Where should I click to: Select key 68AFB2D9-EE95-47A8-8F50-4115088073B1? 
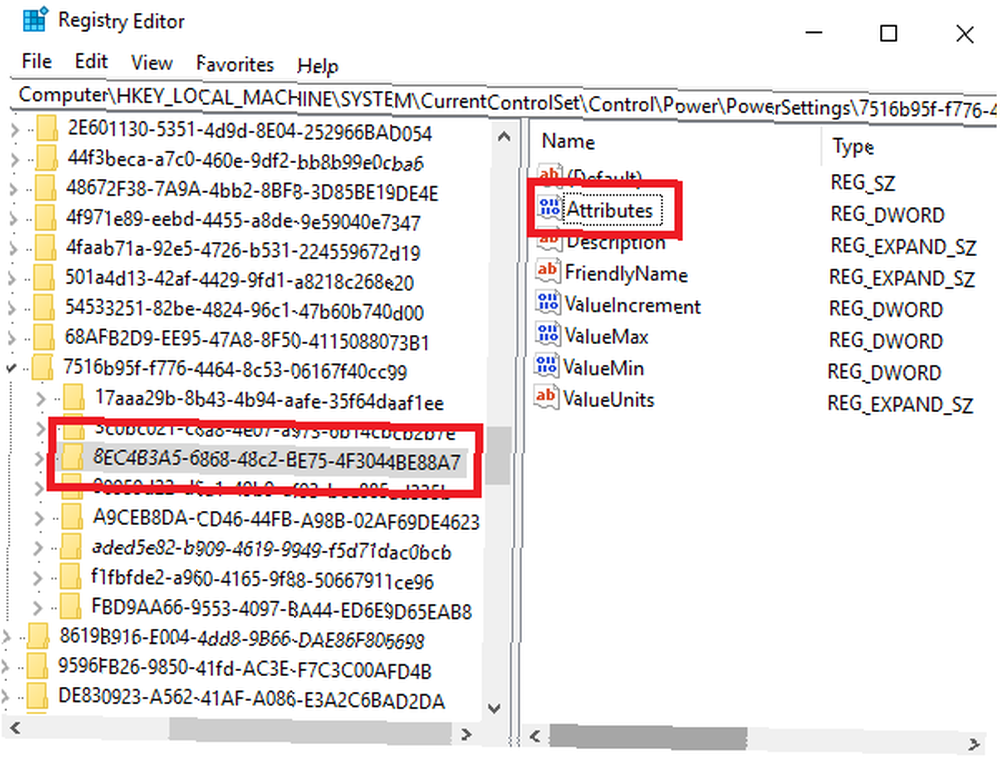pos(247,340)
